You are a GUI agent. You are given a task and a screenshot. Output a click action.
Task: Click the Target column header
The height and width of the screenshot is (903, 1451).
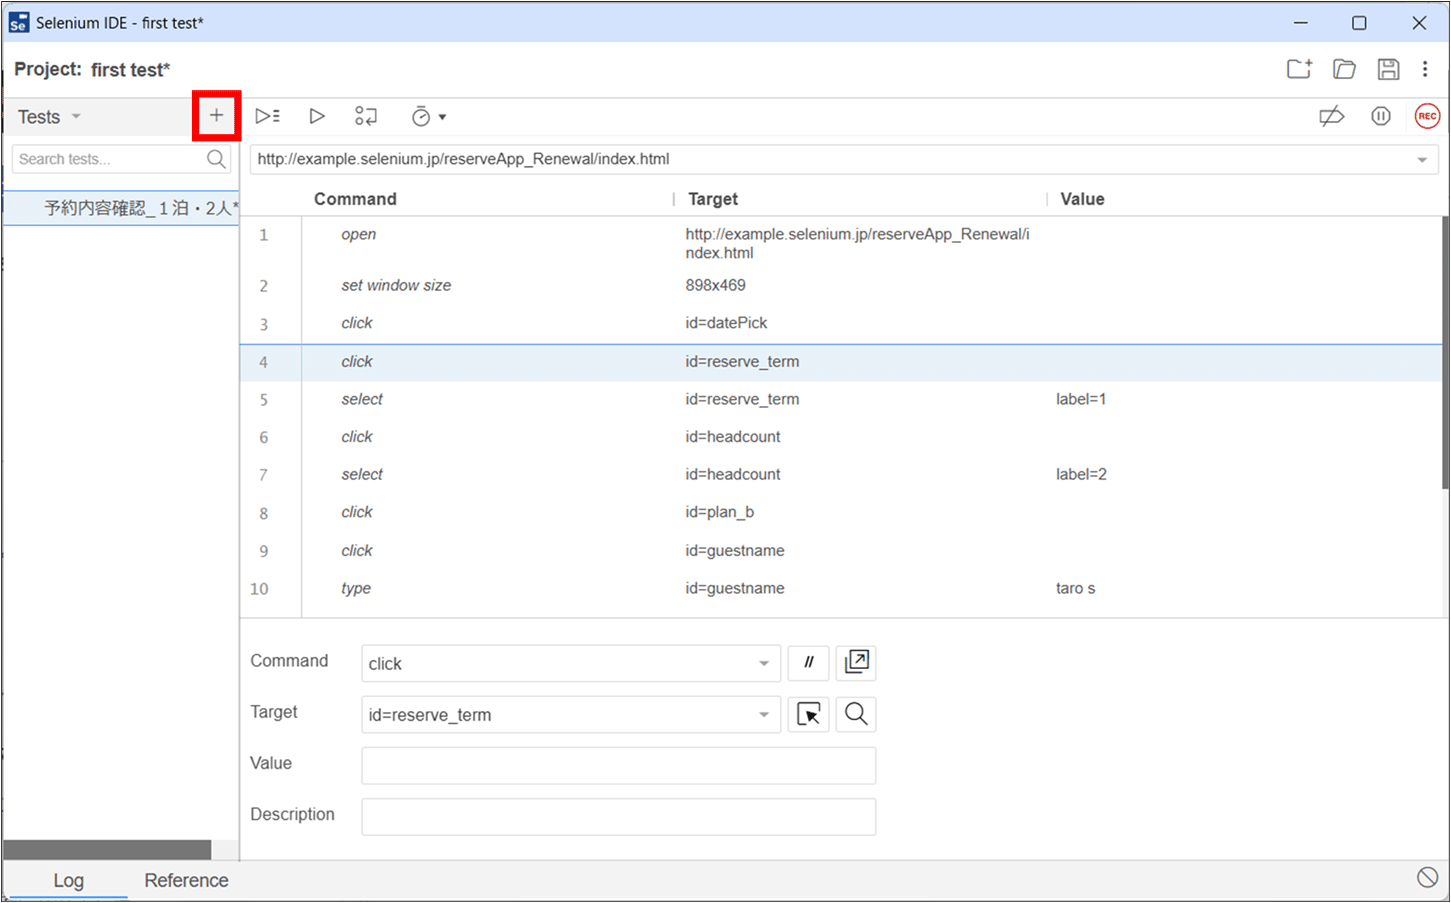pos(713,199)
